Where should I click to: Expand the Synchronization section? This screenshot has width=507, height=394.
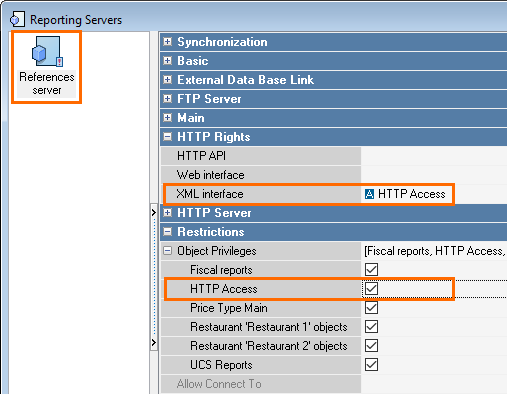tap(168, 42)
